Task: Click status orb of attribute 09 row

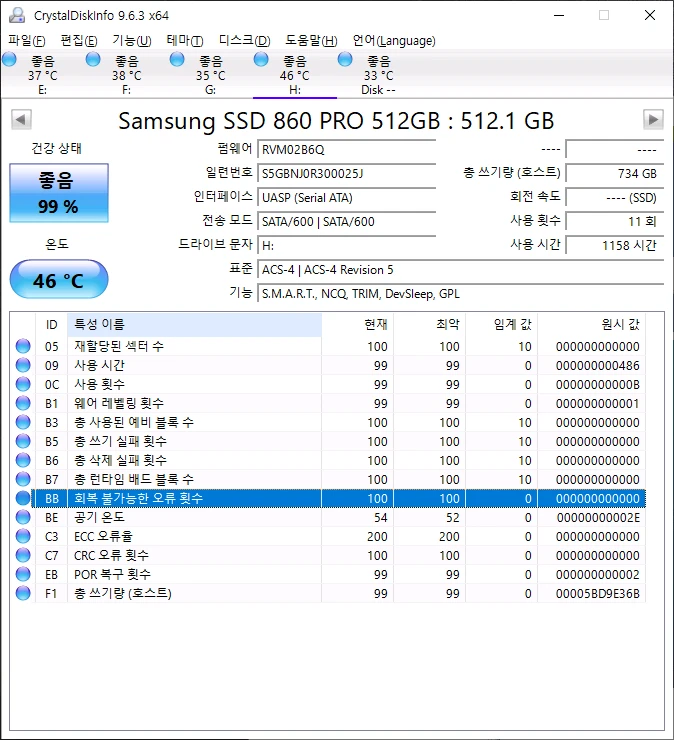Action: [23, 365]
